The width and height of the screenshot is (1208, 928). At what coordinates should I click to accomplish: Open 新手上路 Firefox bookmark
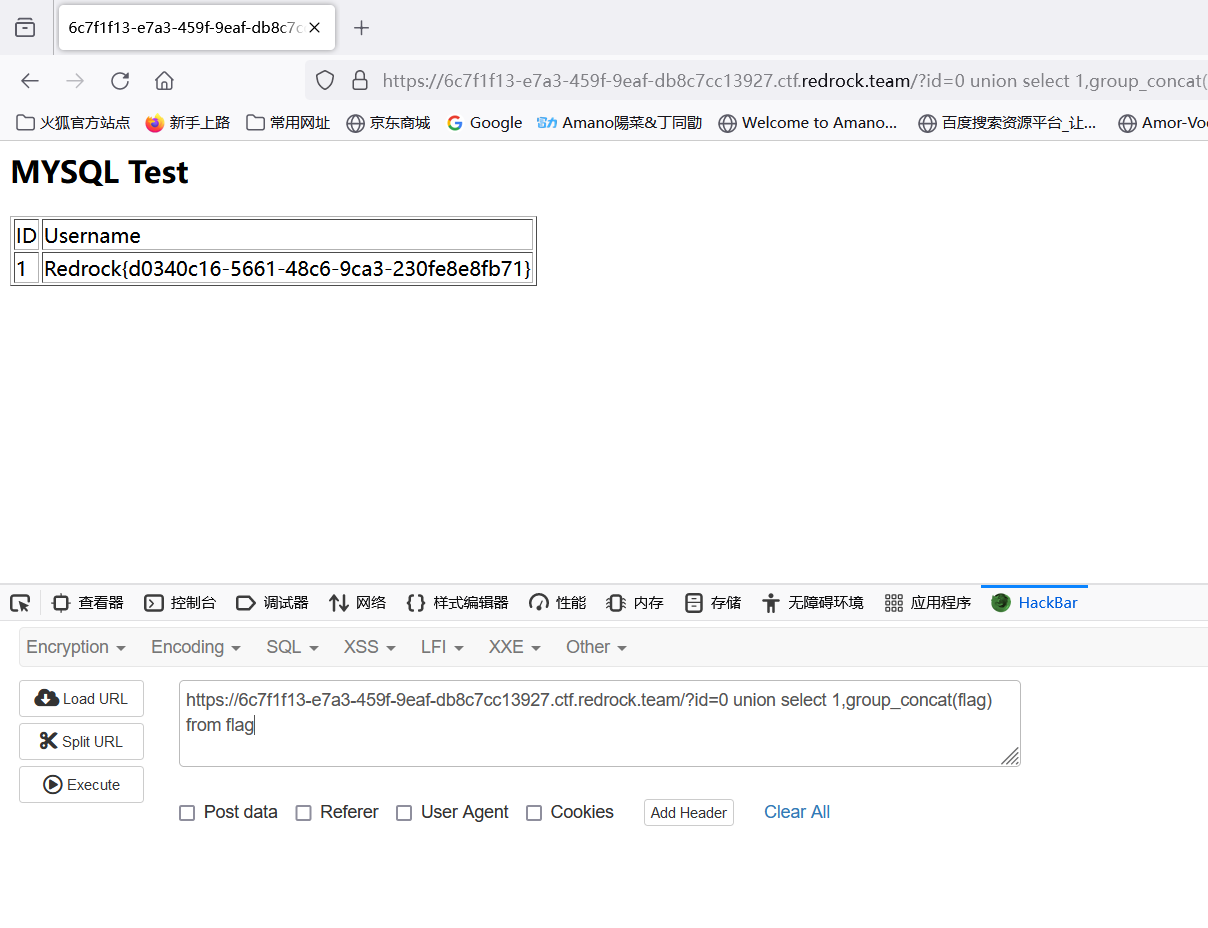click(x=188, y=123)
